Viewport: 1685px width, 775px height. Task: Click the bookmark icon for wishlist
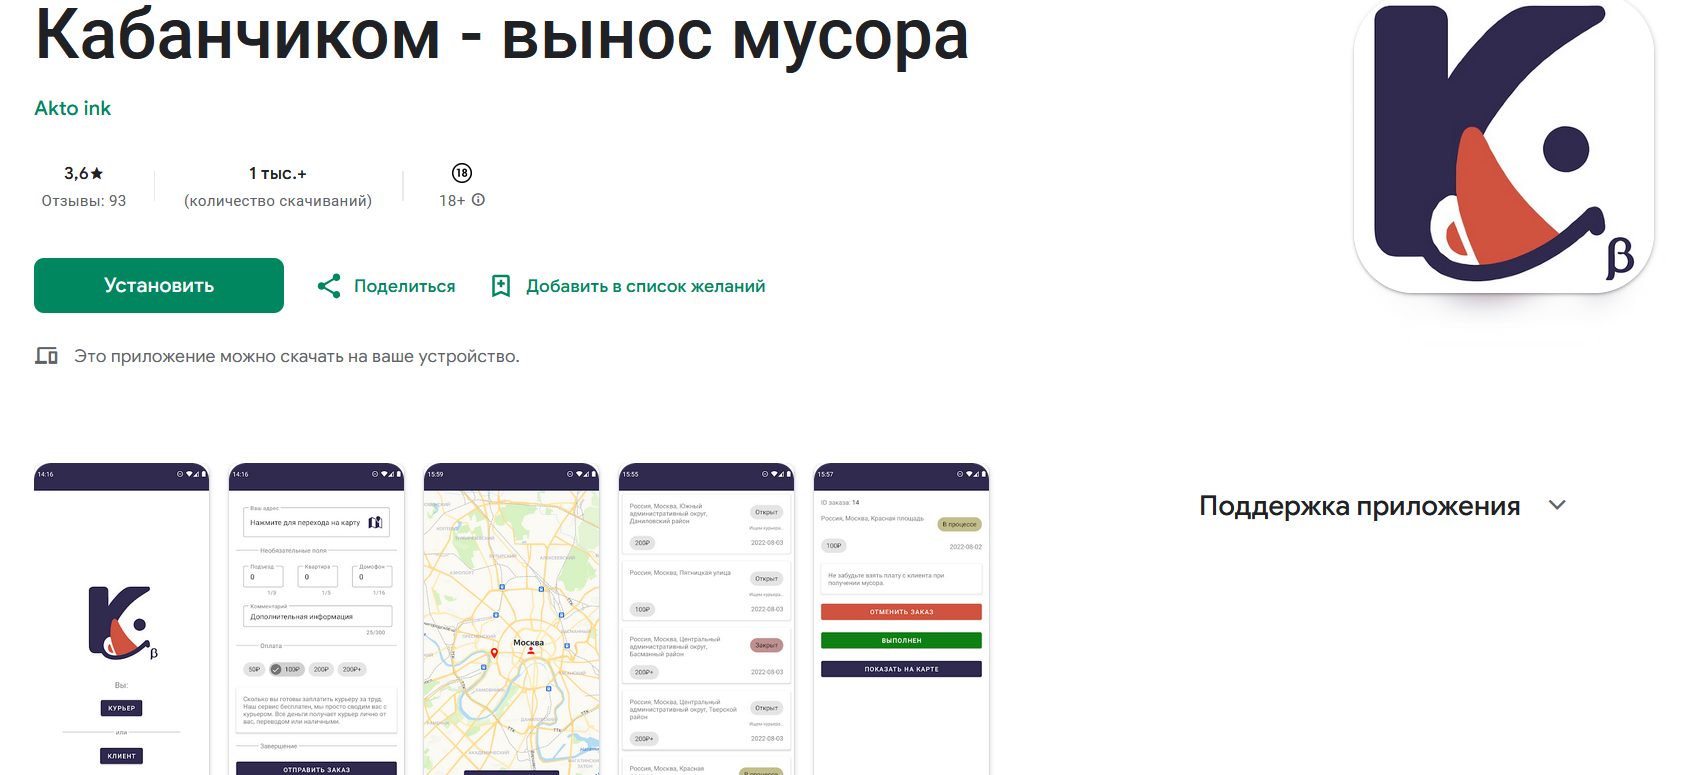[x=501, y=286]
